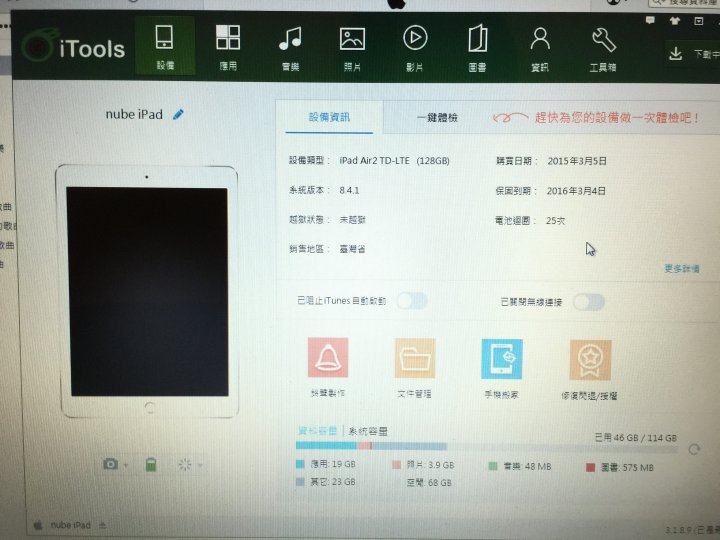The height and width of the screenshot is (540, 720).
Task: Select the 系統容量 storage tab
Action: [368, 431]
